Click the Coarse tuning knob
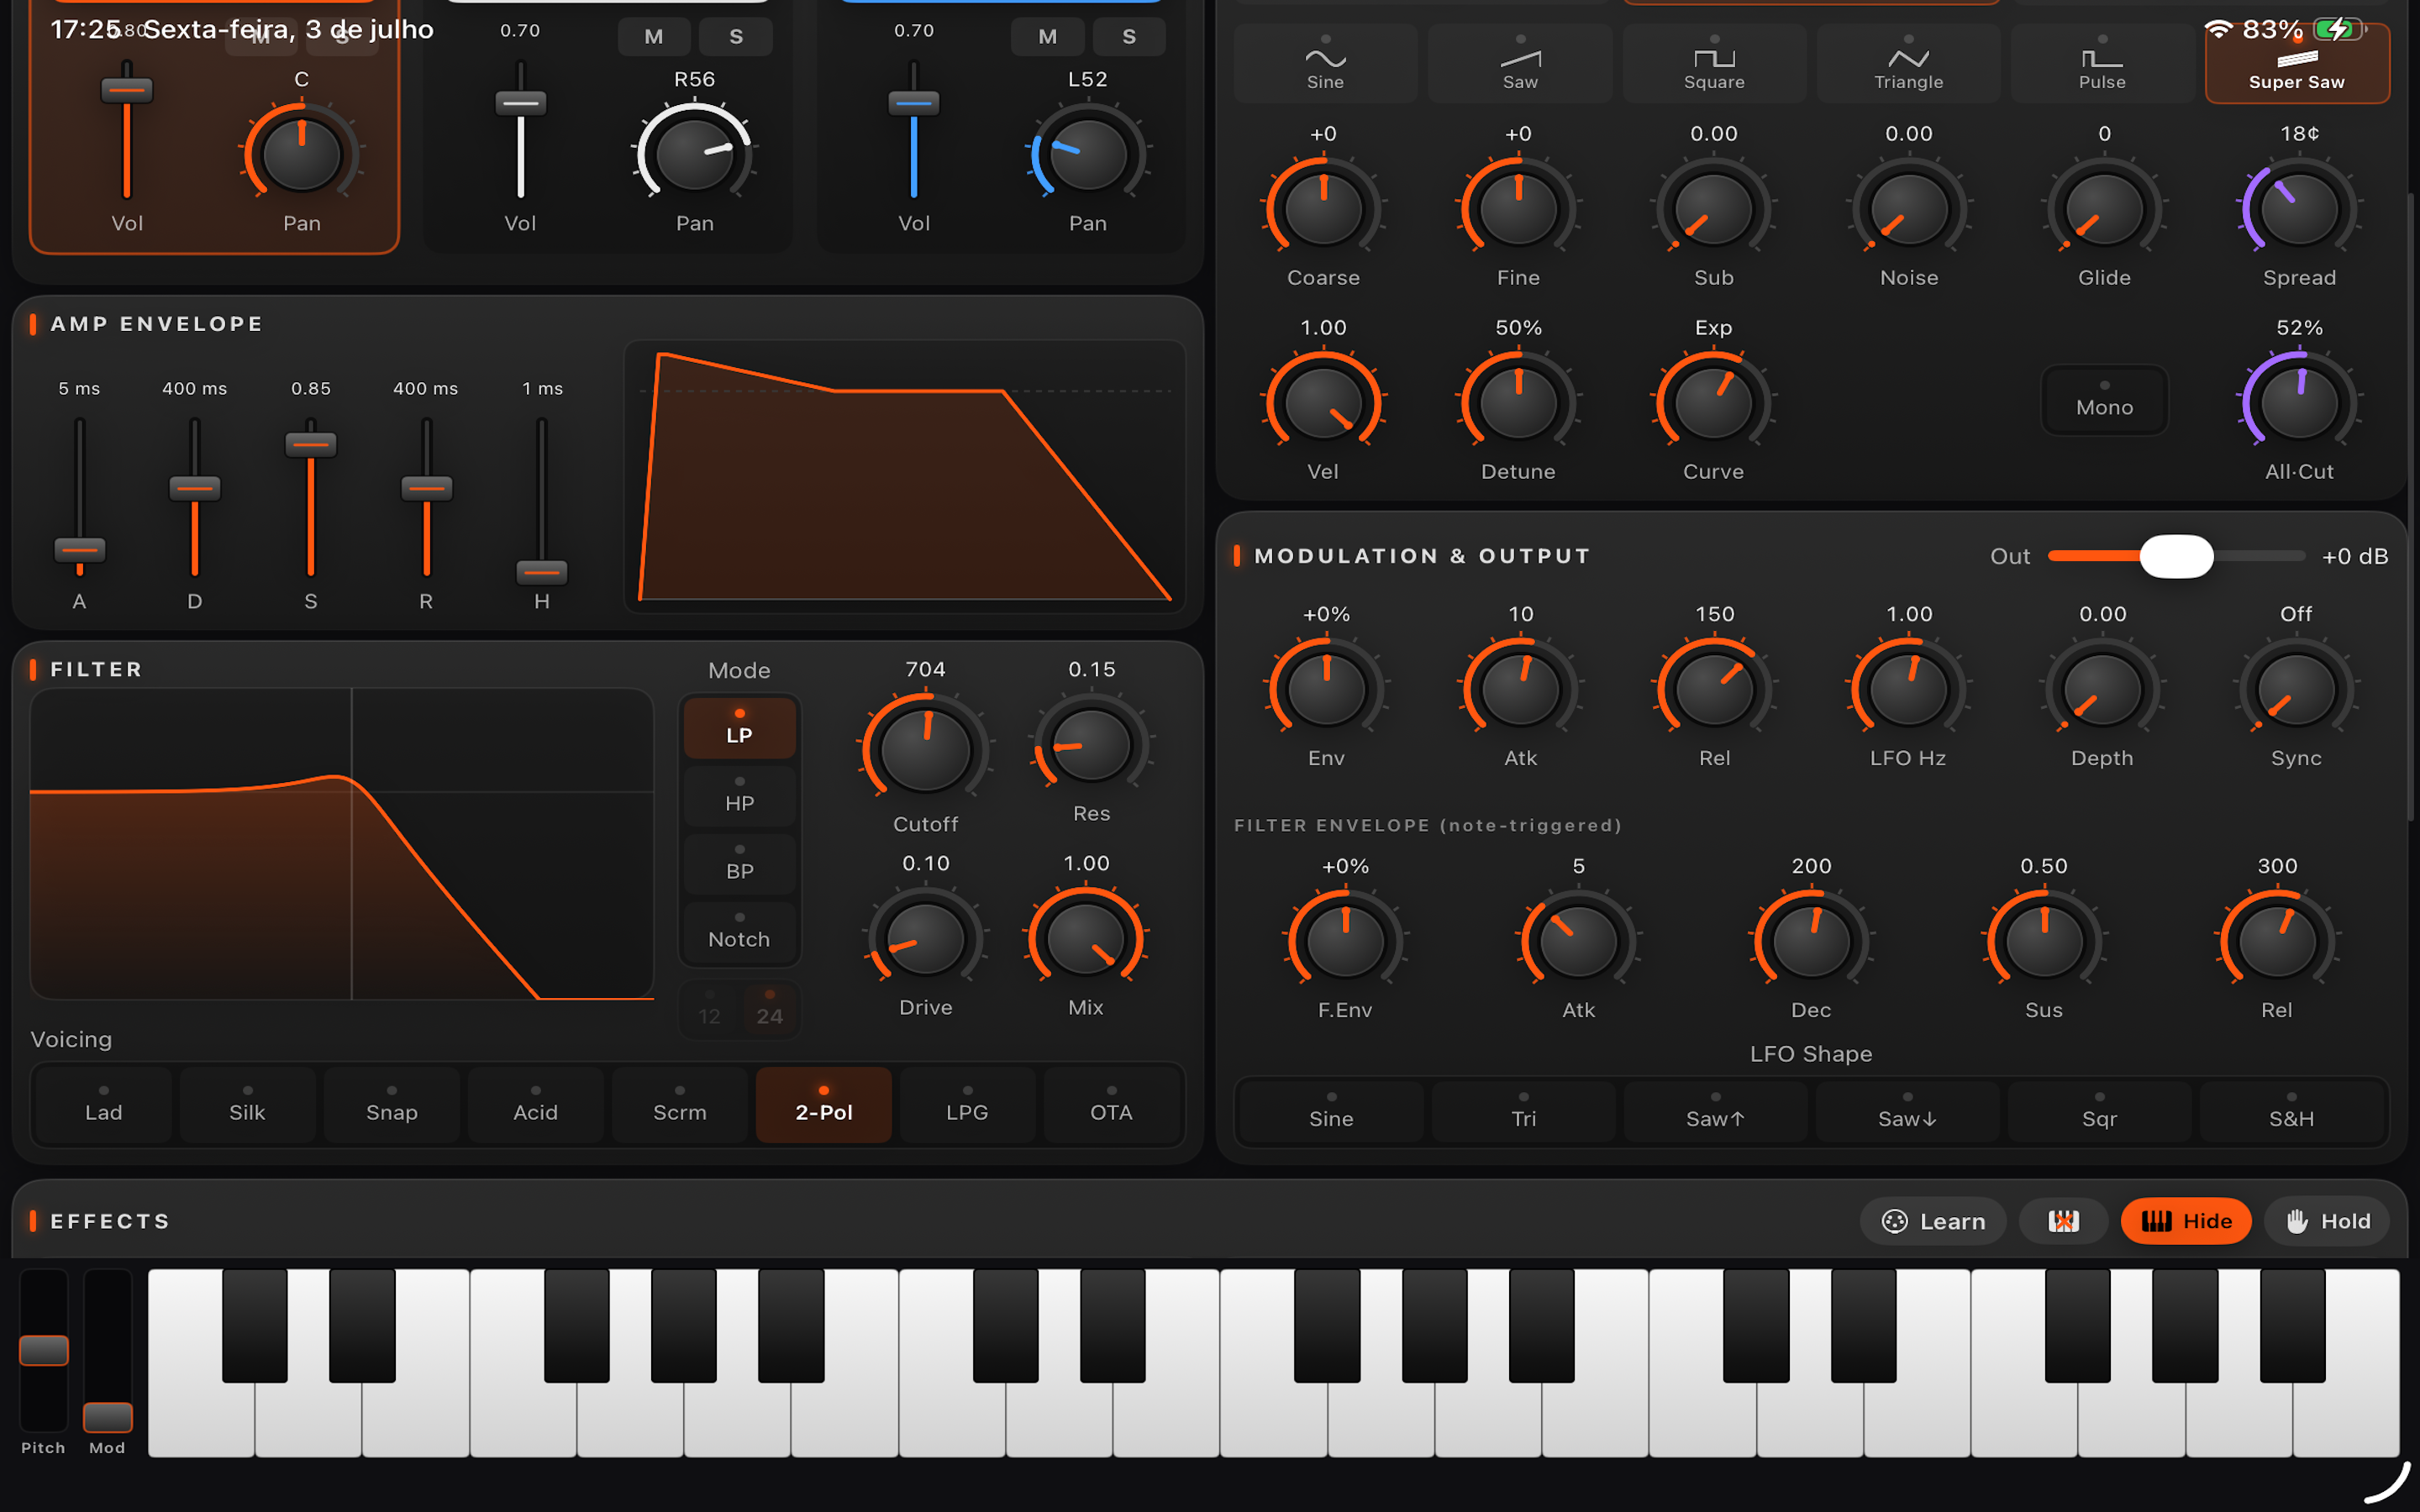 pos(1323,208)
